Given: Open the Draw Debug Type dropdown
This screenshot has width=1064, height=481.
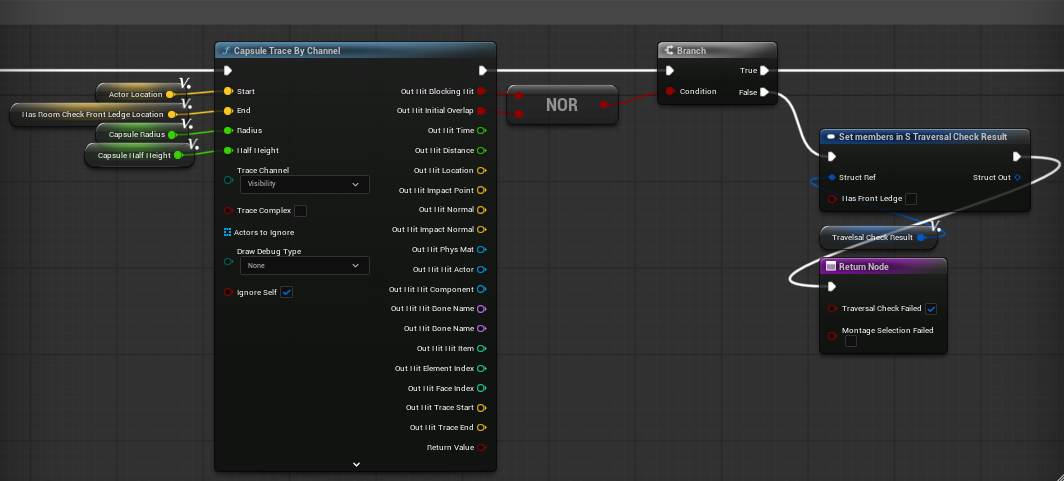Looking at the screenshot, I should point(305,266).
